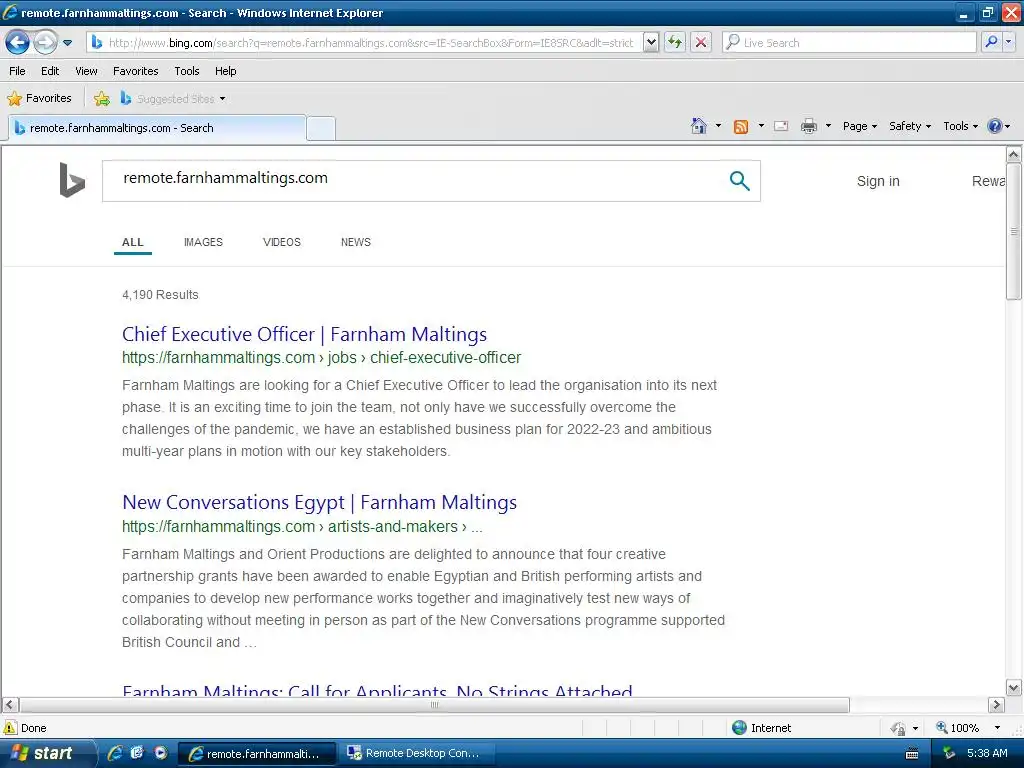This screenshot has width=1024, height=768.
Task: Switch to the NEWS tab
Action: click(356, 242)
